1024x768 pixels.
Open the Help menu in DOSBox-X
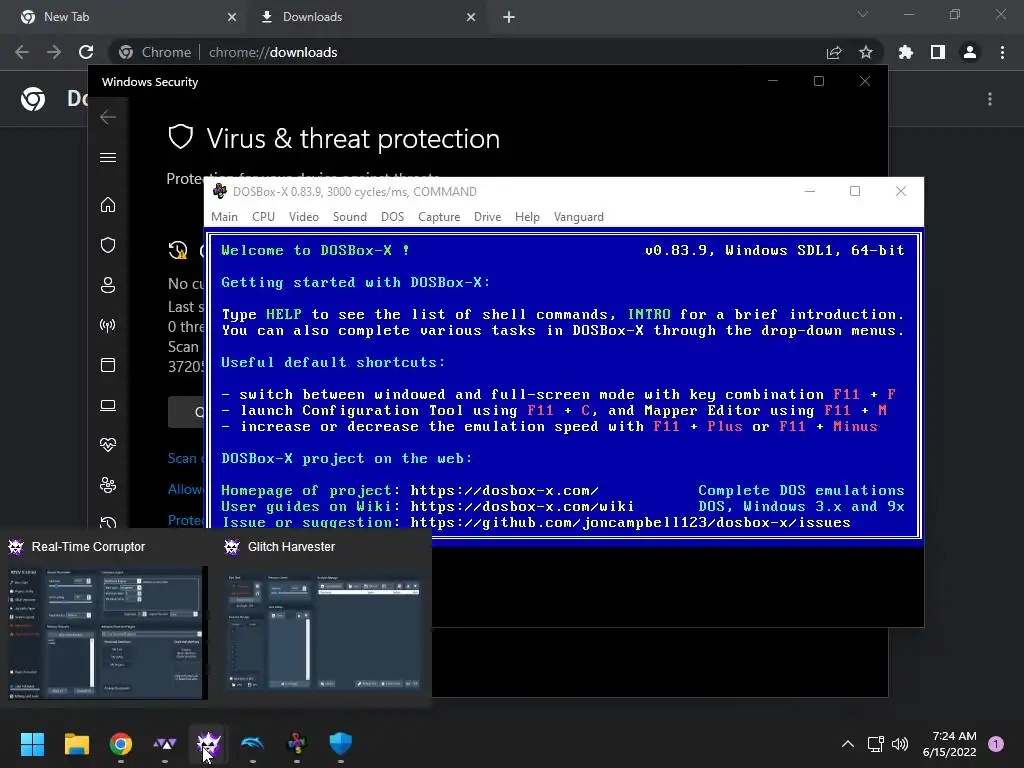527,217
